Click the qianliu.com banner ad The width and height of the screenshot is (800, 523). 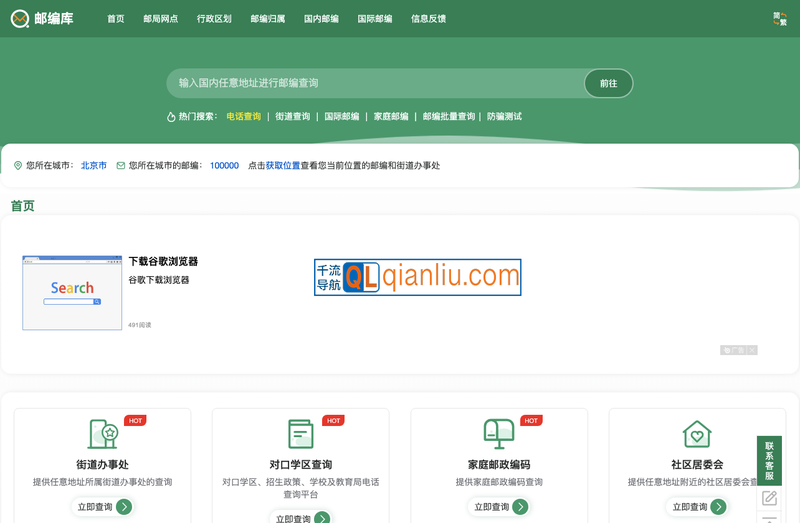pyautogui.click(x=417, y=277)
